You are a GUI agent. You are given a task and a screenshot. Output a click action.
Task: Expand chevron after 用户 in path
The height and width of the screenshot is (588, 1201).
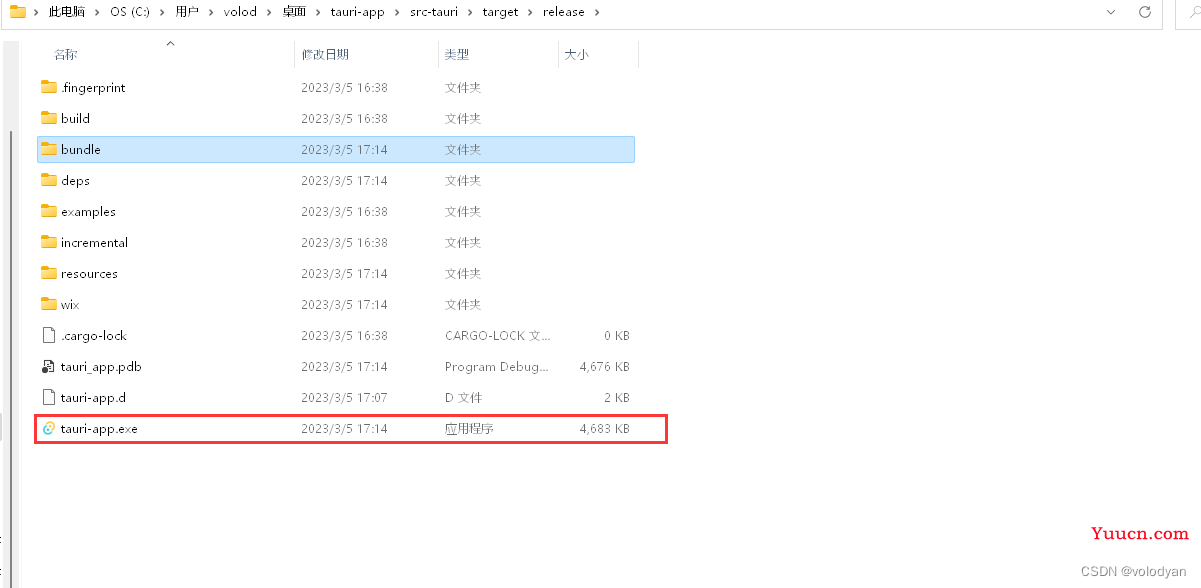point(212,12)
